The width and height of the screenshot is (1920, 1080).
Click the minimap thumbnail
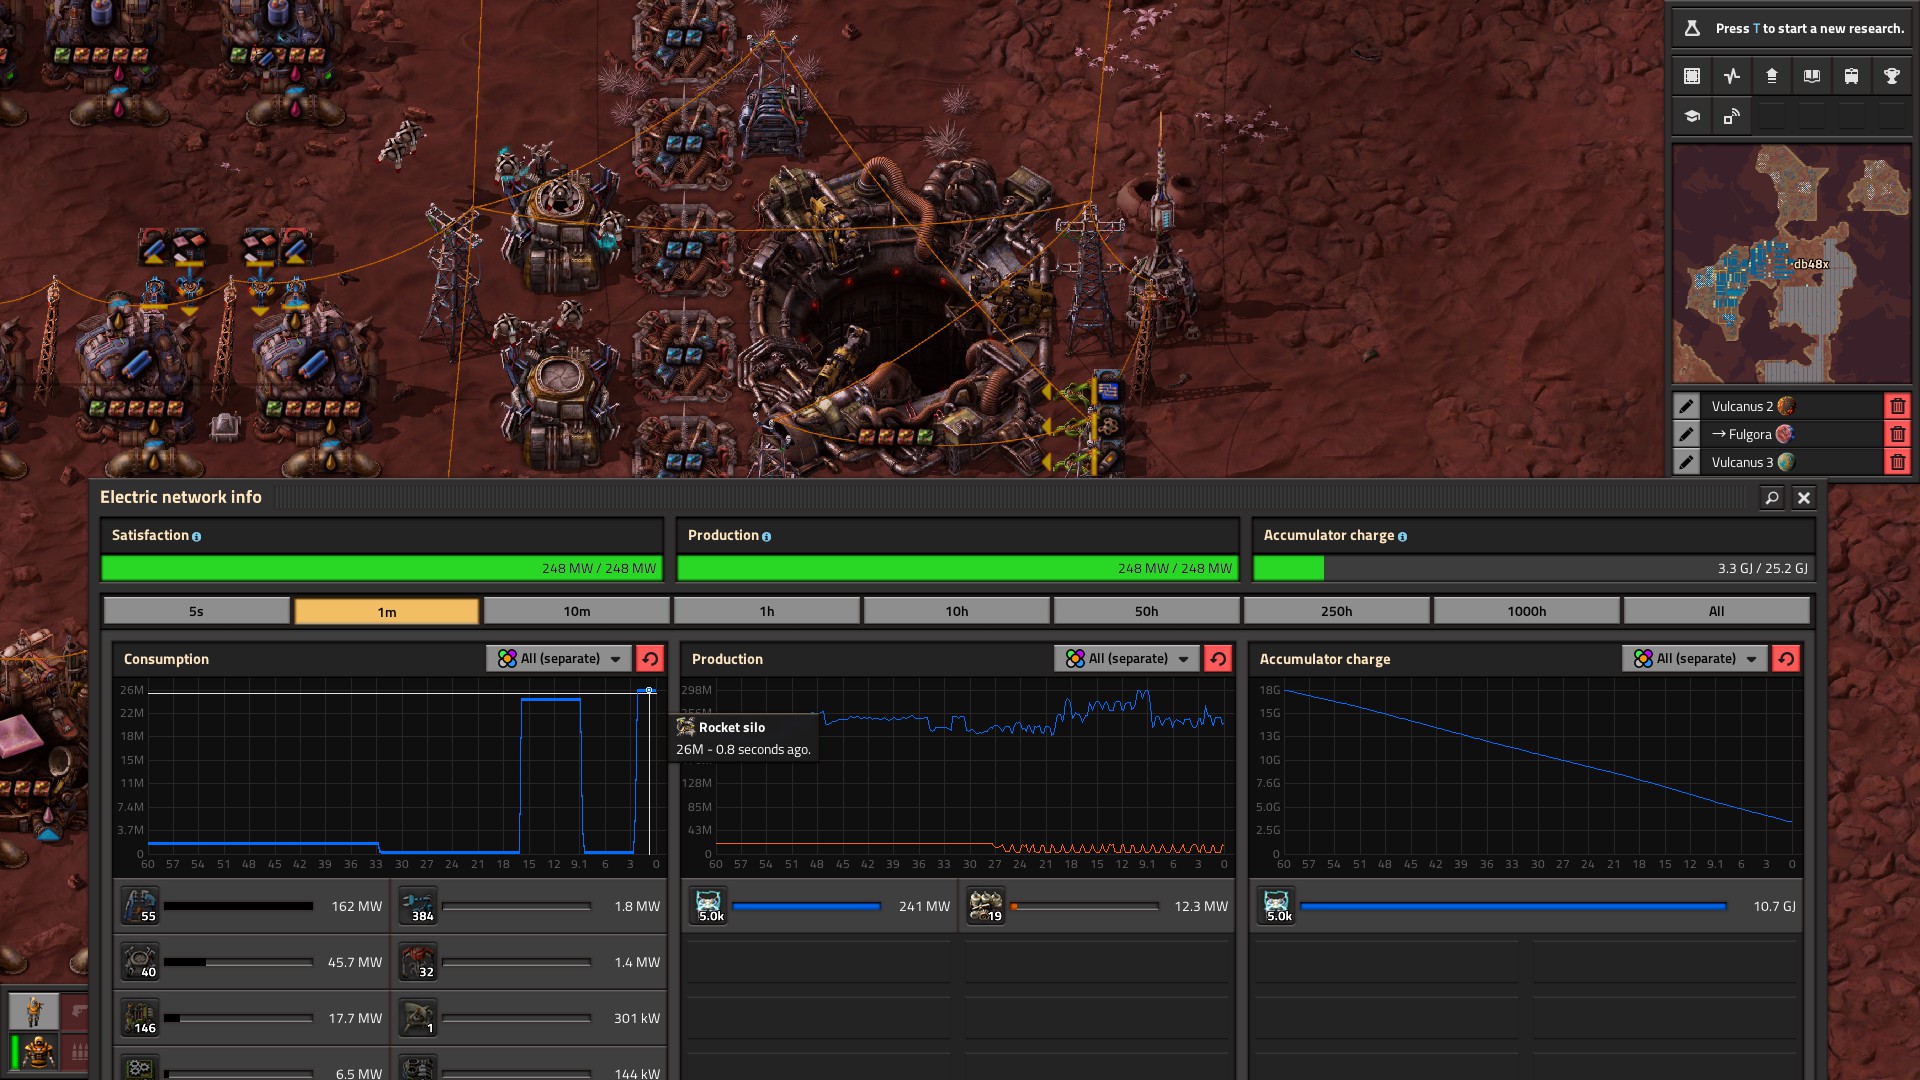point(1791,264)
